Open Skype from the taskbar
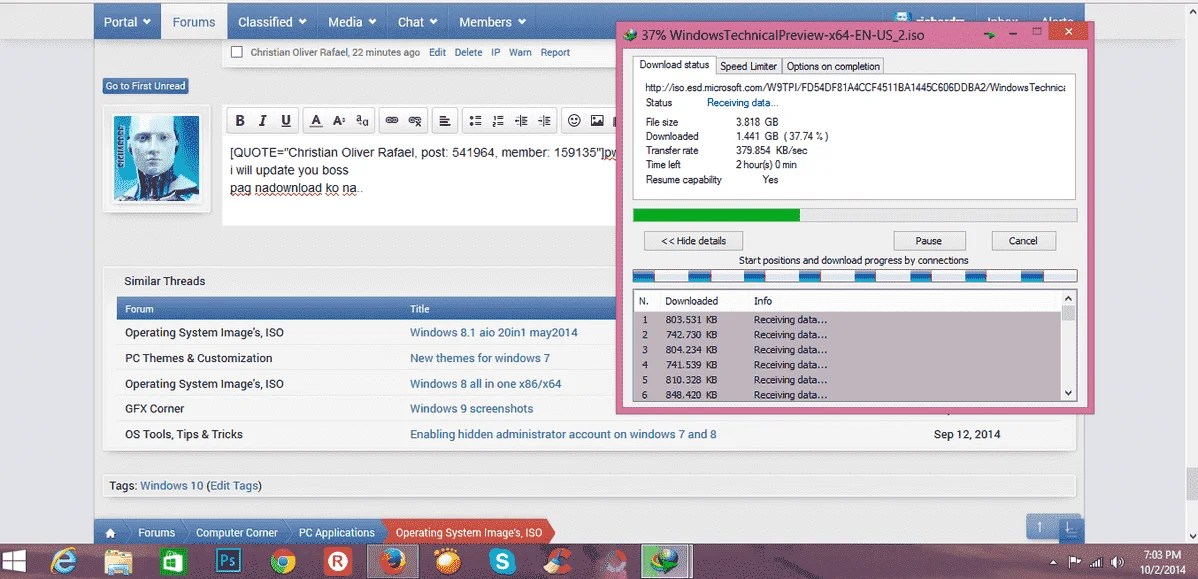 coord(503,562)
